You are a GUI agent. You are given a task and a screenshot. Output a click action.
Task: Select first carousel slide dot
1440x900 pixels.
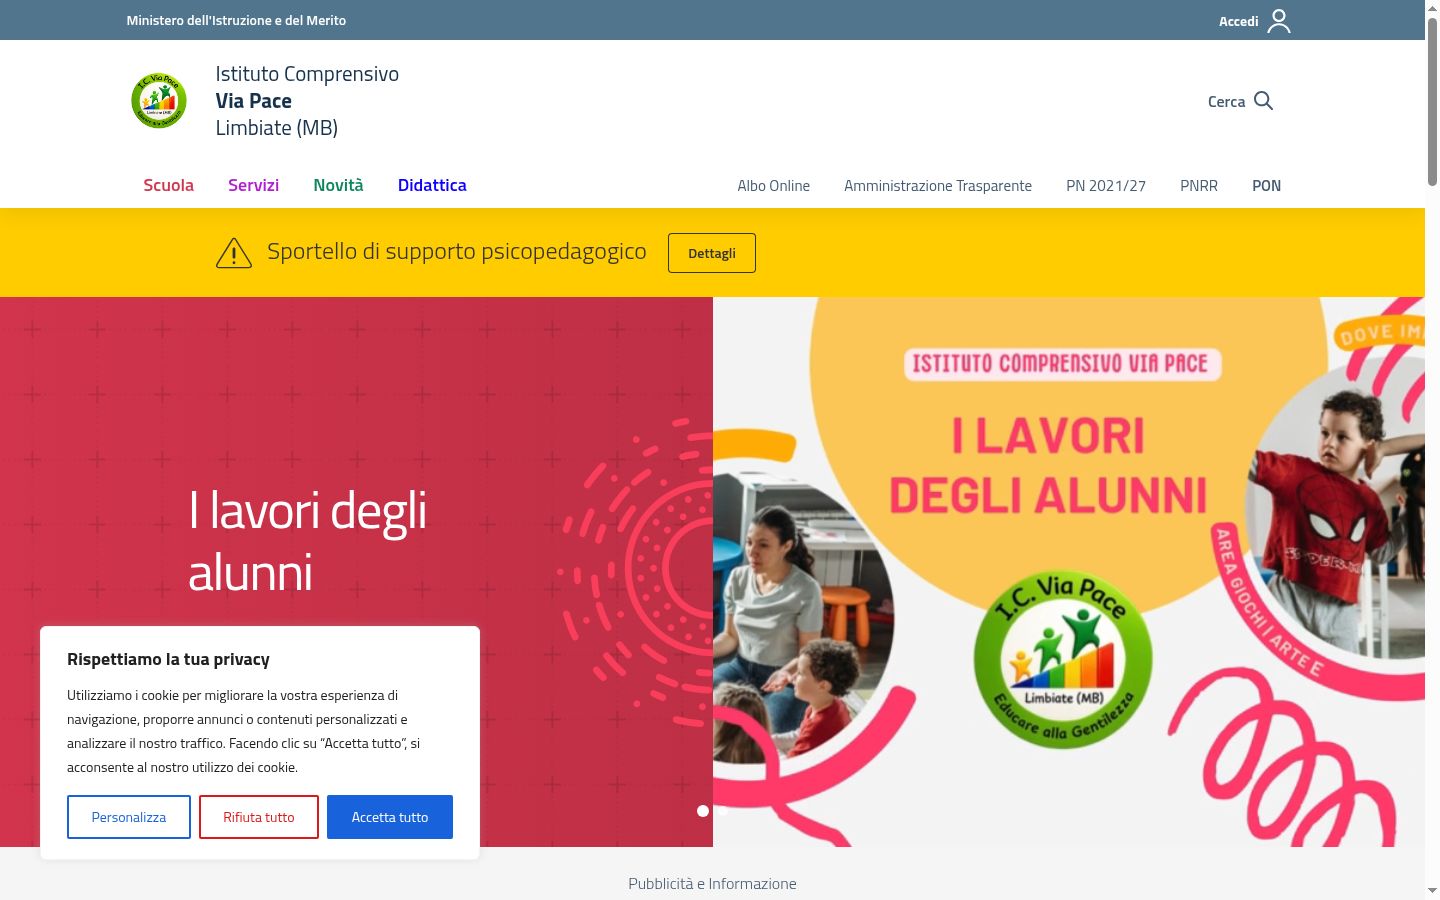point(703,811)
